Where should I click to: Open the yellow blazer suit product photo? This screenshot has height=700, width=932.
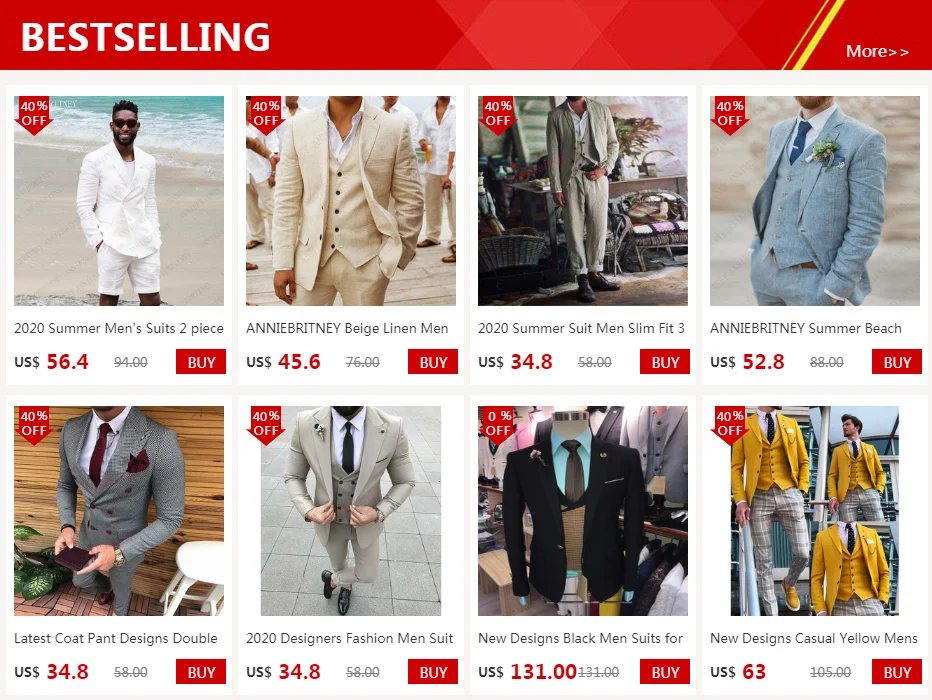tap(814, 511)
